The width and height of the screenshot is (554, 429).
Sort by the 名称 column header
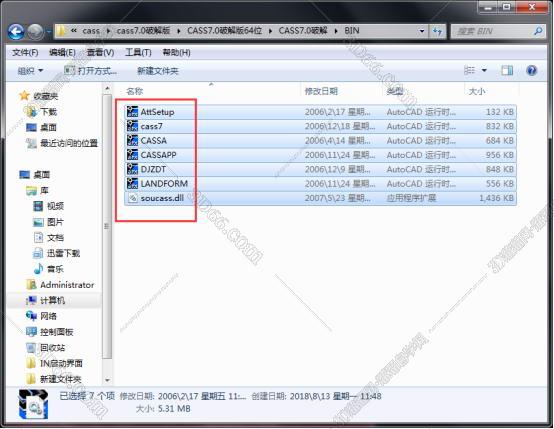pyautogui.click(x=135, y=92)
